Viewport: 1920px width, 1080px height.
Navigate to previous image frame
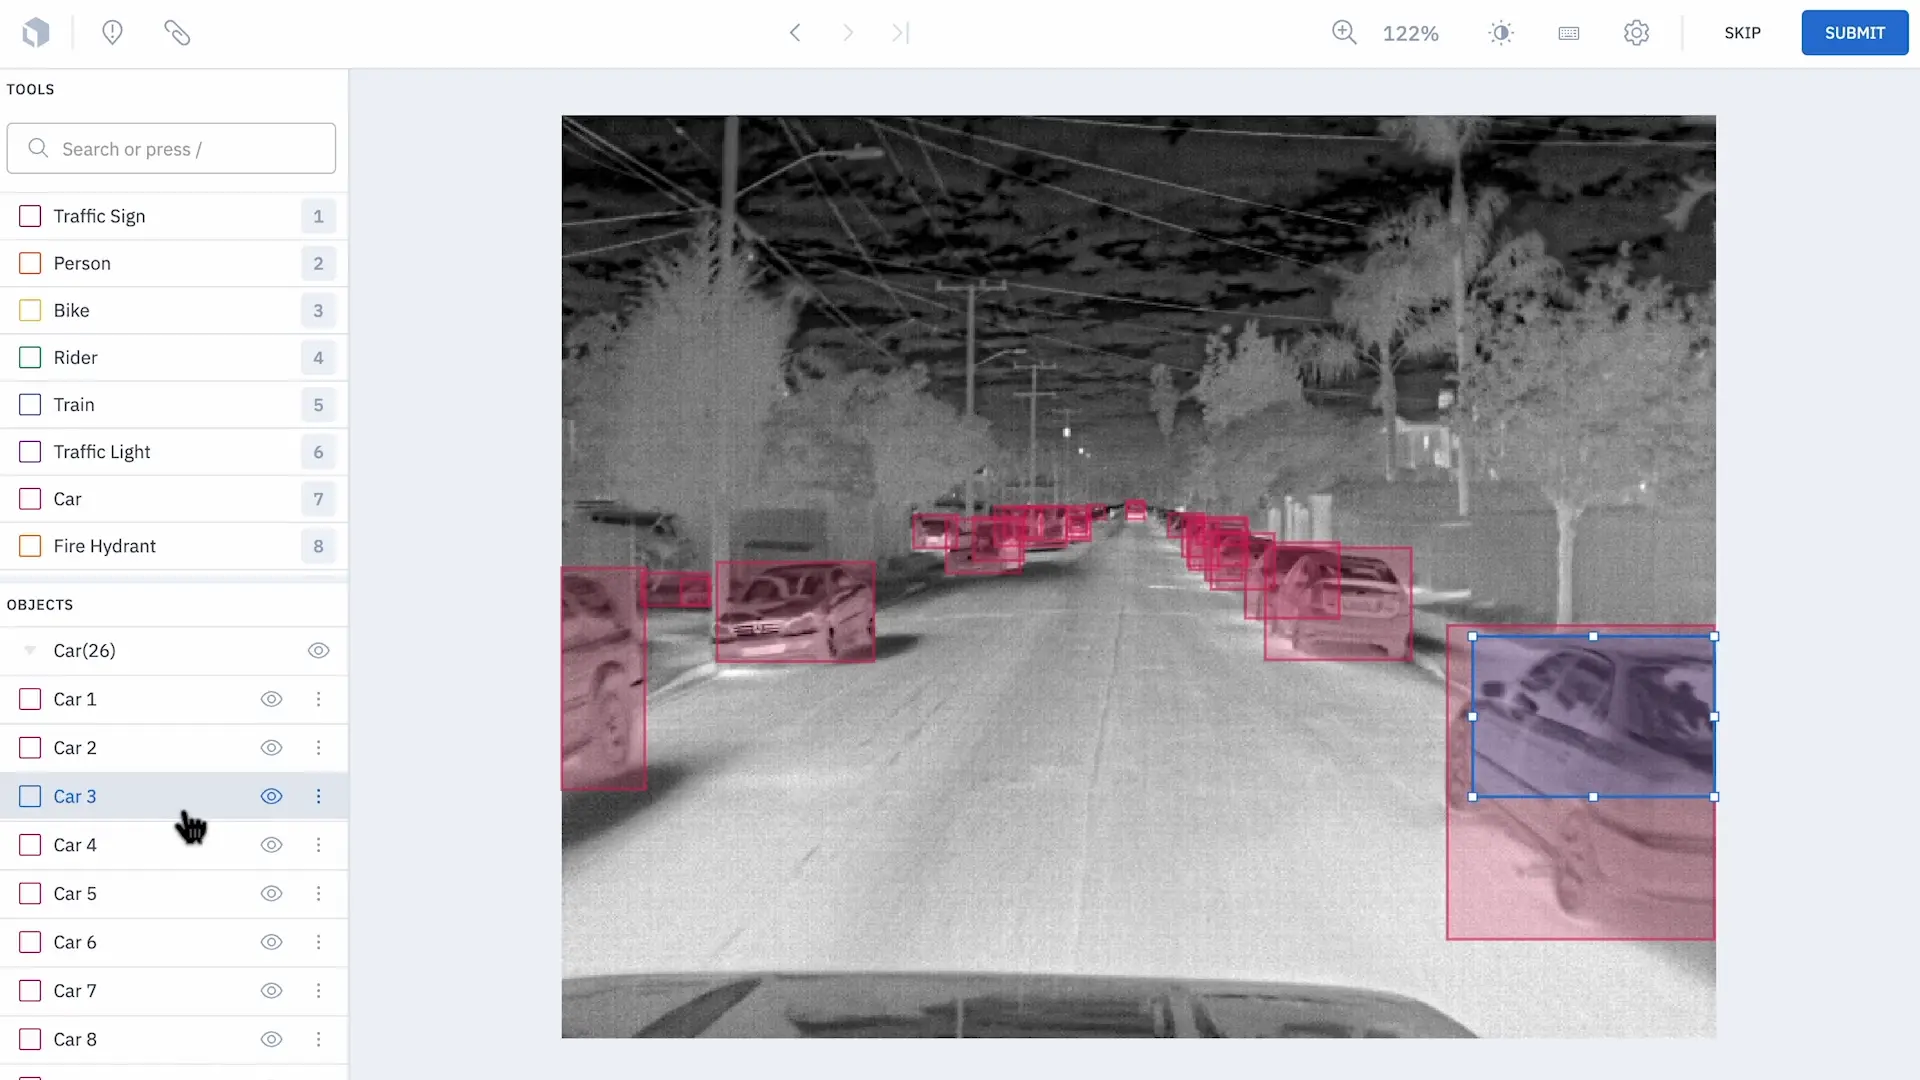795,32
